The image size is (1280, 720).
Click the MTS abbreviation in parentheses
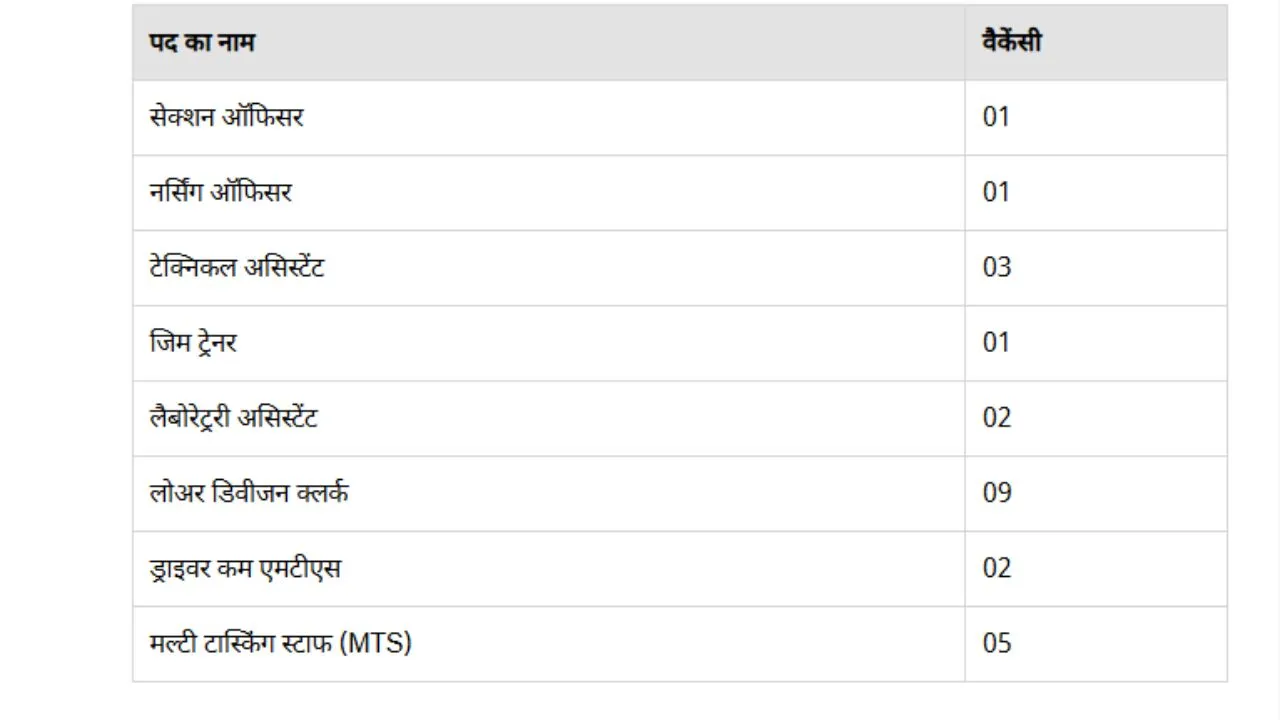click(x=376, y=643)
